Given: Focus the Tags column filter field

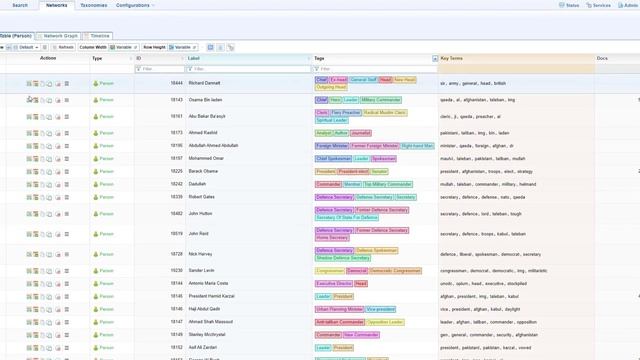Looking at the screenshot, I should tap(375, 69).
